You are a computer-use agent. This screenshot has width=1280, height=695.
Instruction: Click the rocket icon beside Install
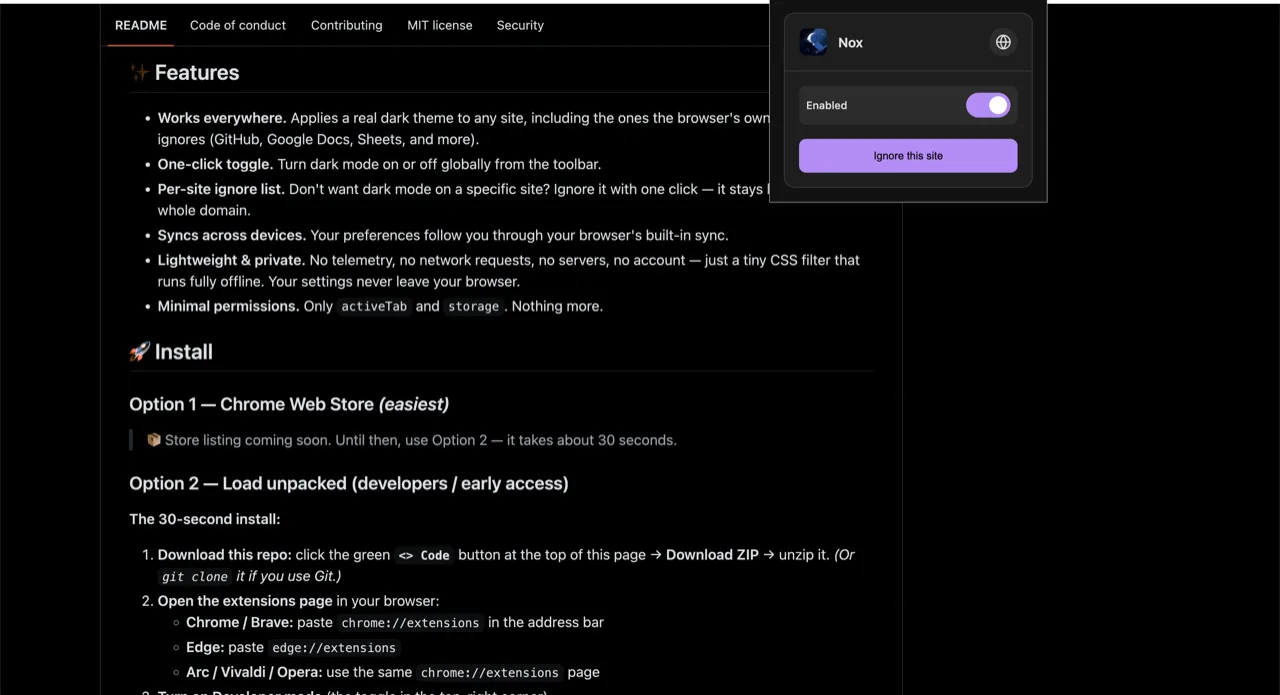click(140, 352)
